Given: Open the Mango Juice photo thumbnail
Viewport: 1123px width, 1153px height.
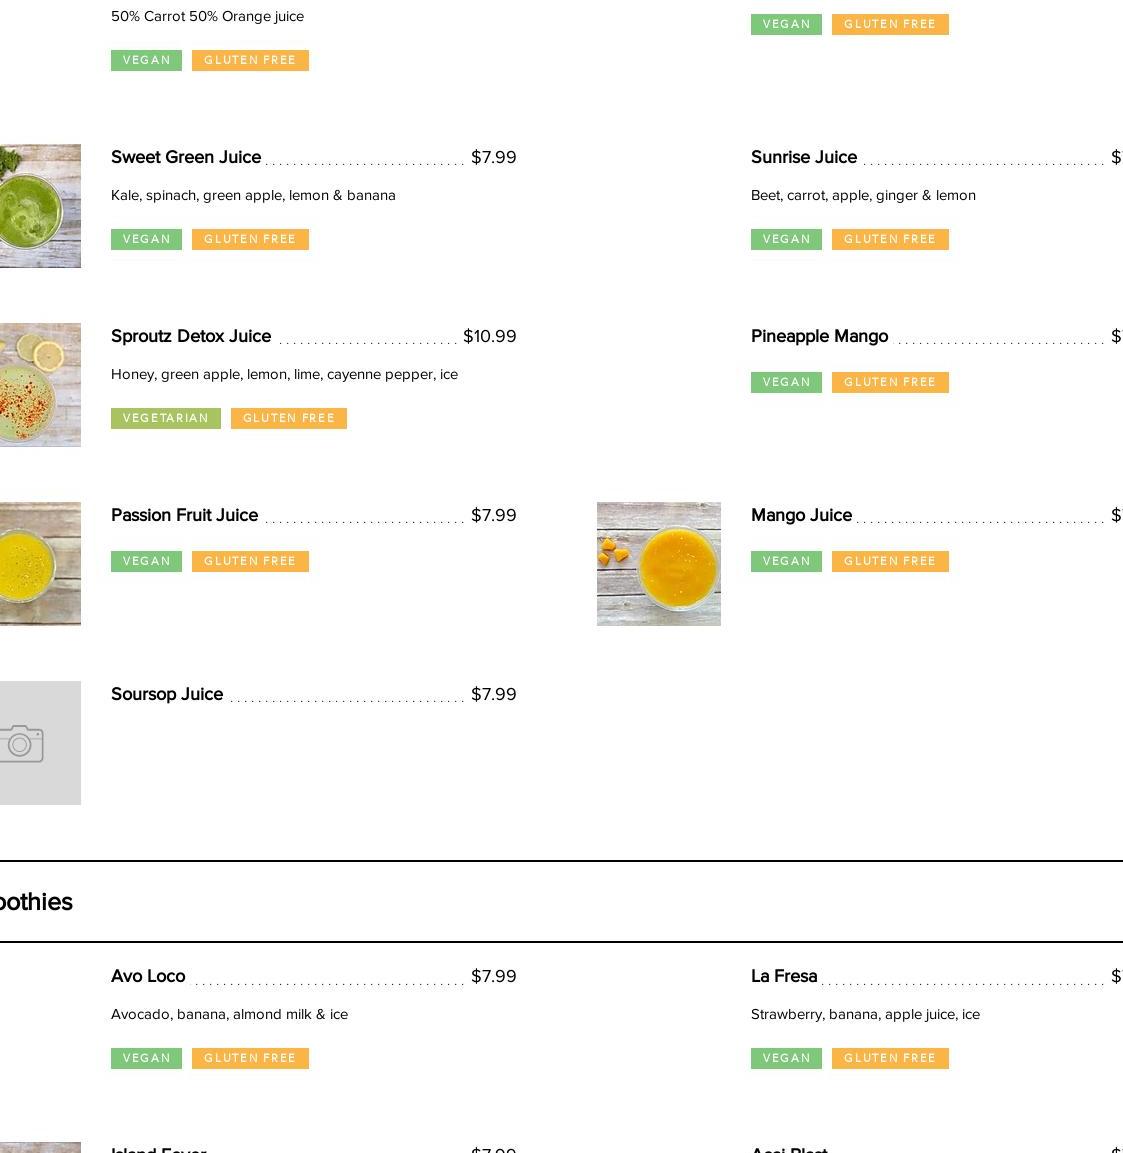Looking at the screenshot, I should click(658, 564).
